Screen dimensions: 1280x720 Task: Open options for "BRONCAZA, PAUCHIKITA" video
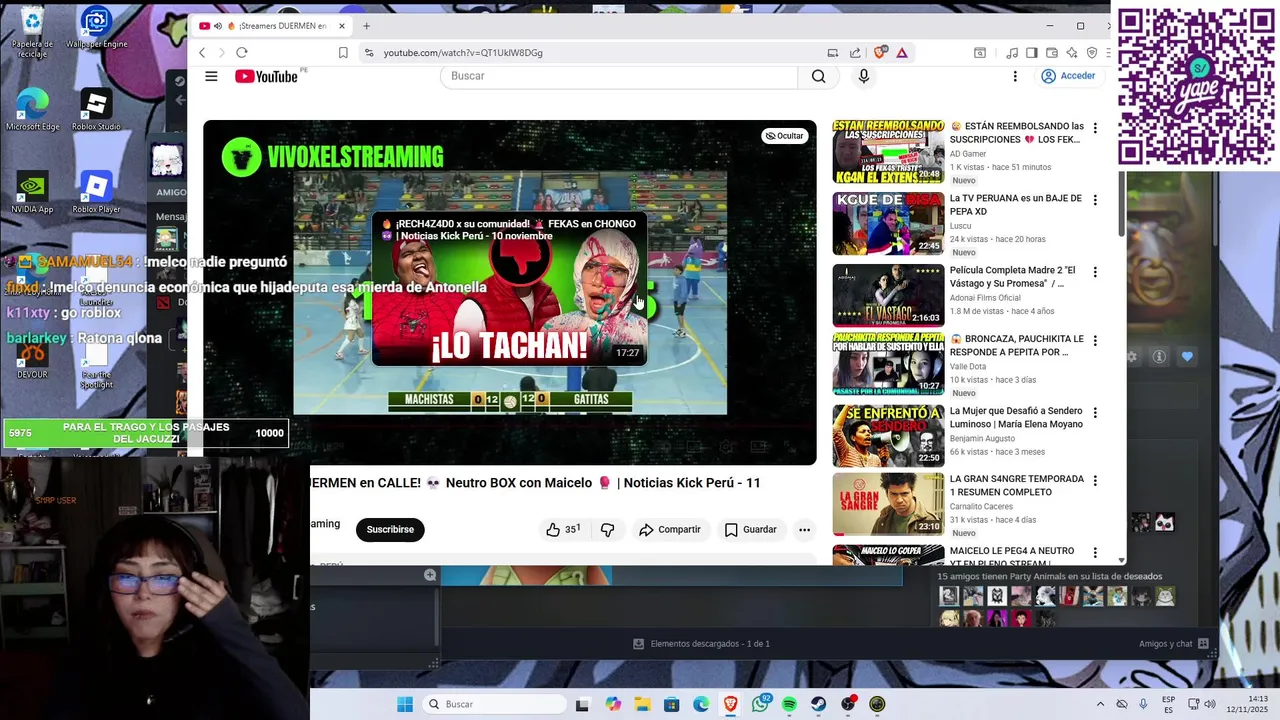coord(1095,340)
